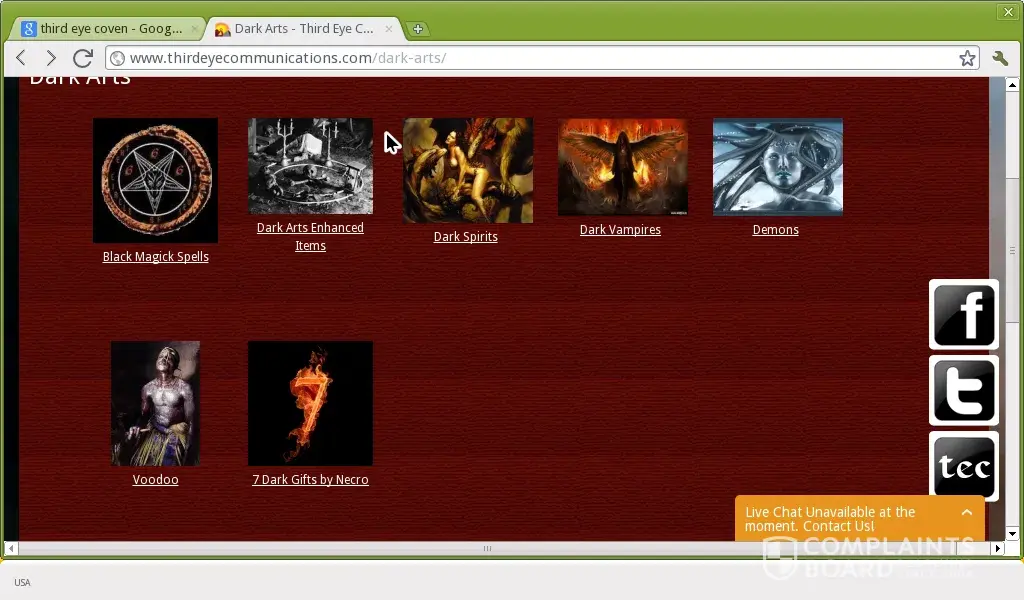This screenshot has width=1024, height=600.
Task: Click the address bar URL field
Action: (x=542, y=58)
